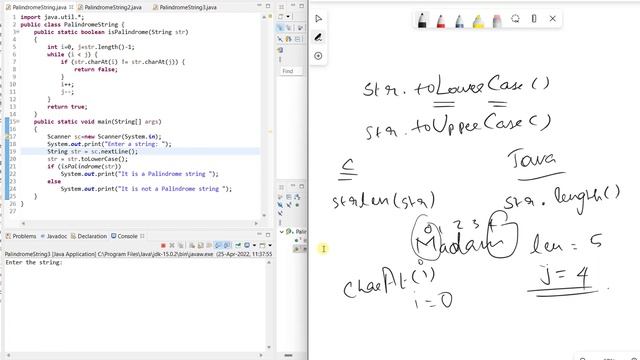
Task: Open the Open Console dropdown arrow
Action: 270,245
